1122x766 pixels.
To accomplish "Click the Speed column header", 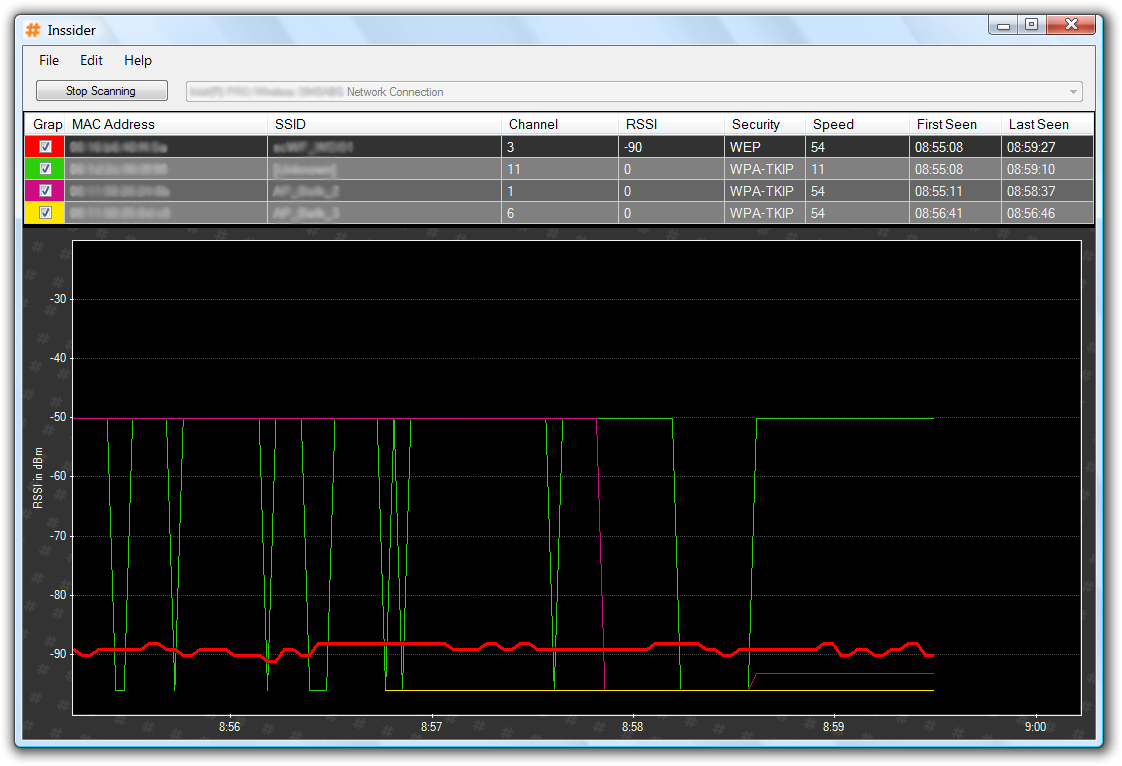I will tap(857, 125).
